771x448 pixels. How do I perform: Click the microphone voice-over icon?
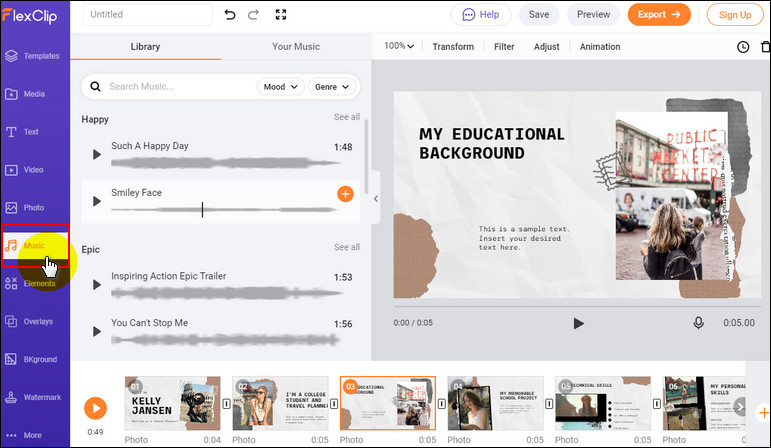698,323
